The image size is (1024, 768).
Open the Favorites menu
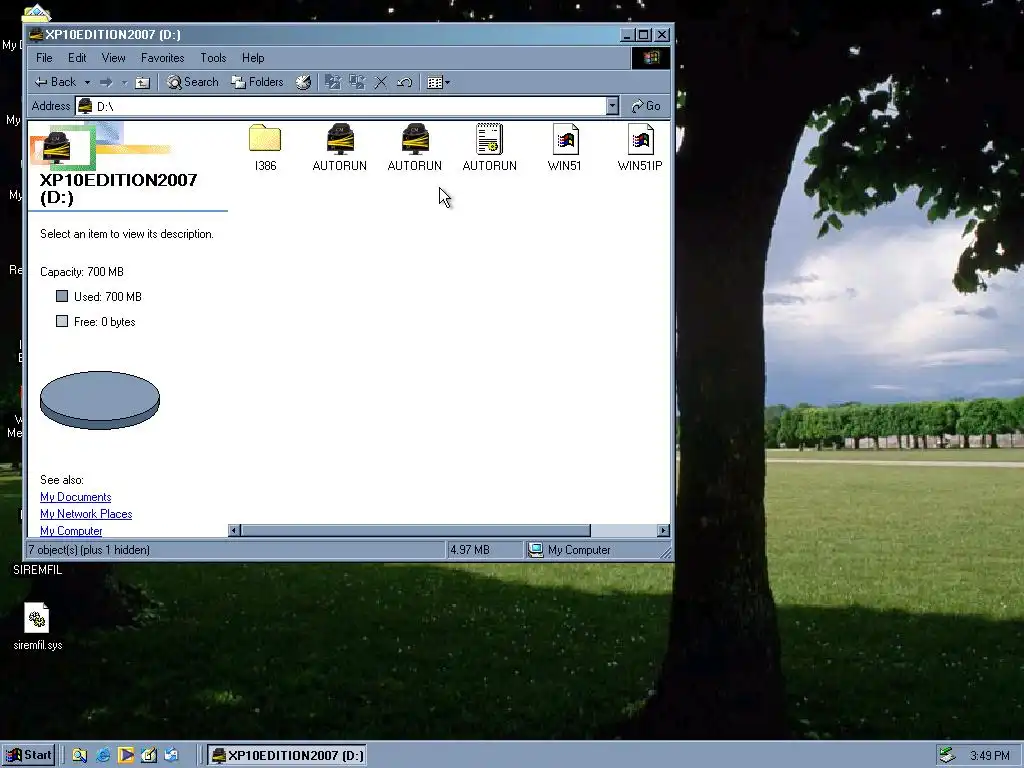coord(163,58)
